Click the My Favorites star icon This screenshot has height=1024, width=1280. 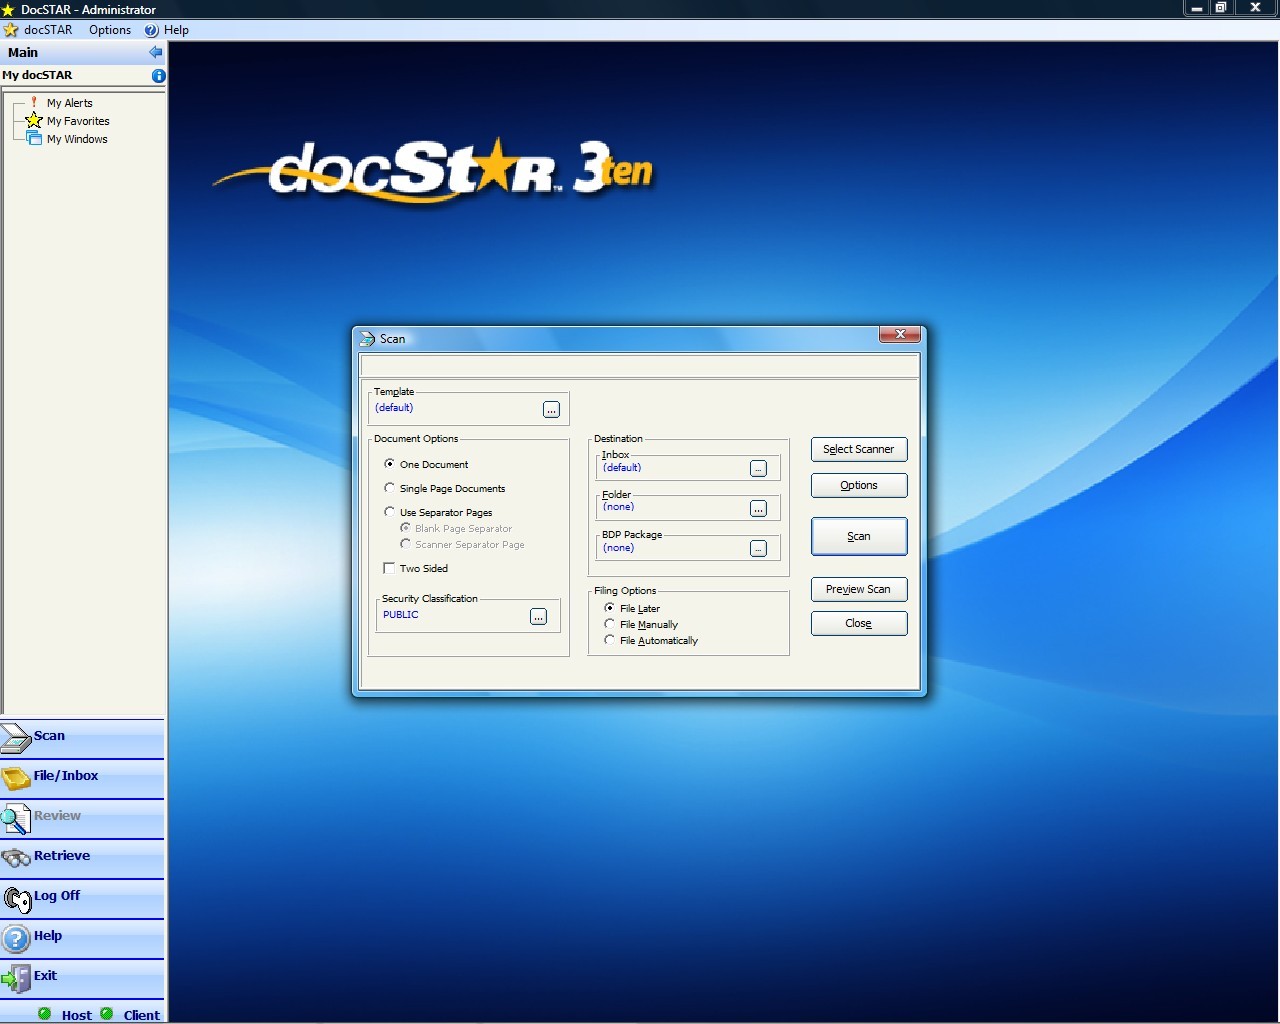tap(34, 120)
